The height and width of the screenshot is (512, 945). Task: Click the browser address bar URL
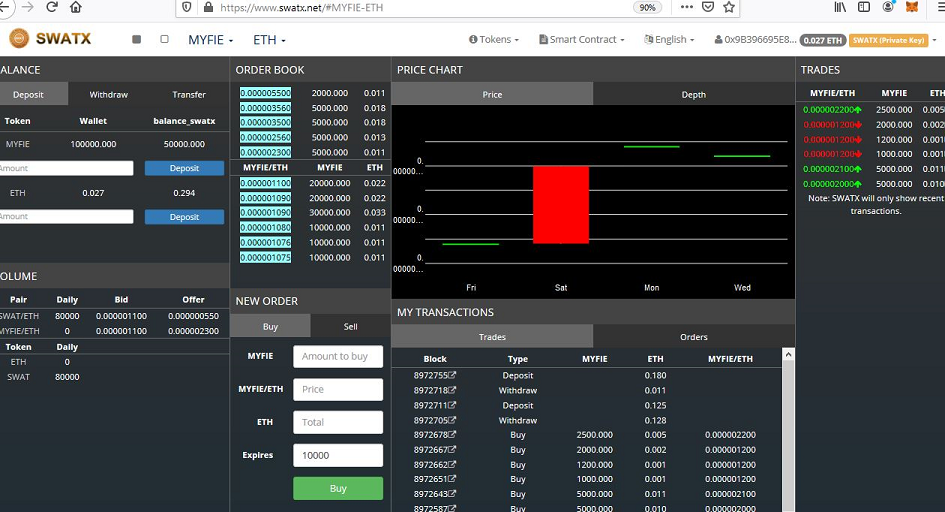301,8
